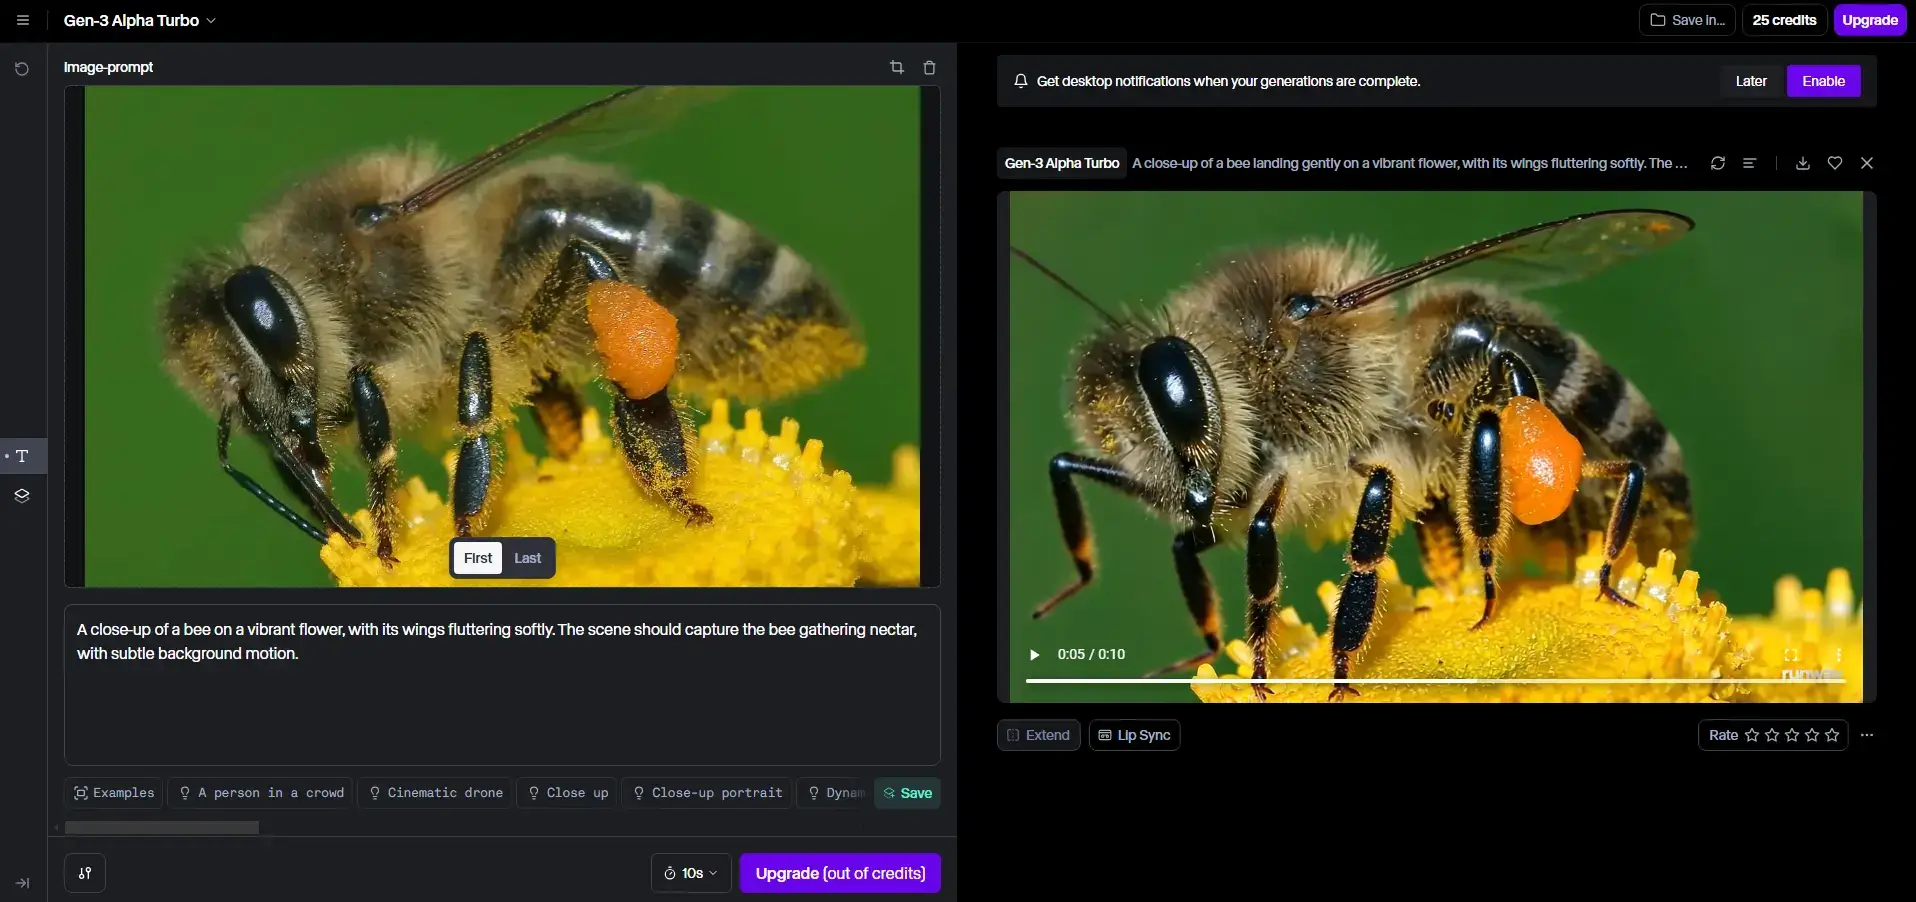
Task: Reset the session using the refresh icon
Action: [21, 68]
